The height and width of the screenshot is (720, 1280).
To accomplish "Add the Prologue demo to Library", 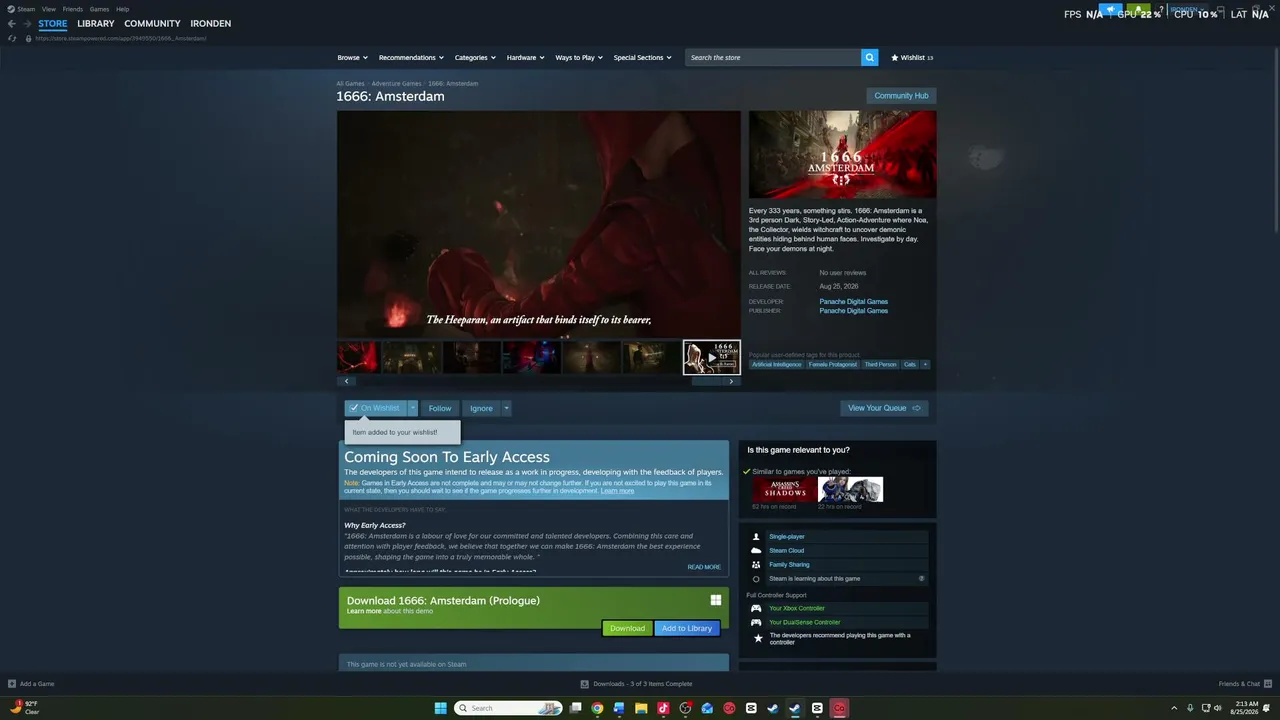I will tap(687, 628).
